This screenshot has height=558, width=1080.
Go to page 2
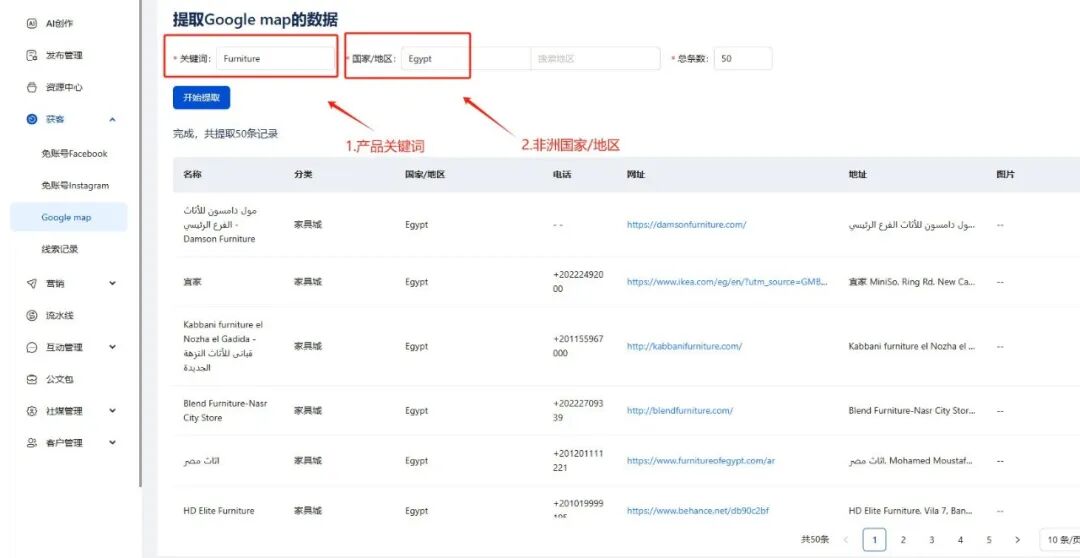point(903,539)
